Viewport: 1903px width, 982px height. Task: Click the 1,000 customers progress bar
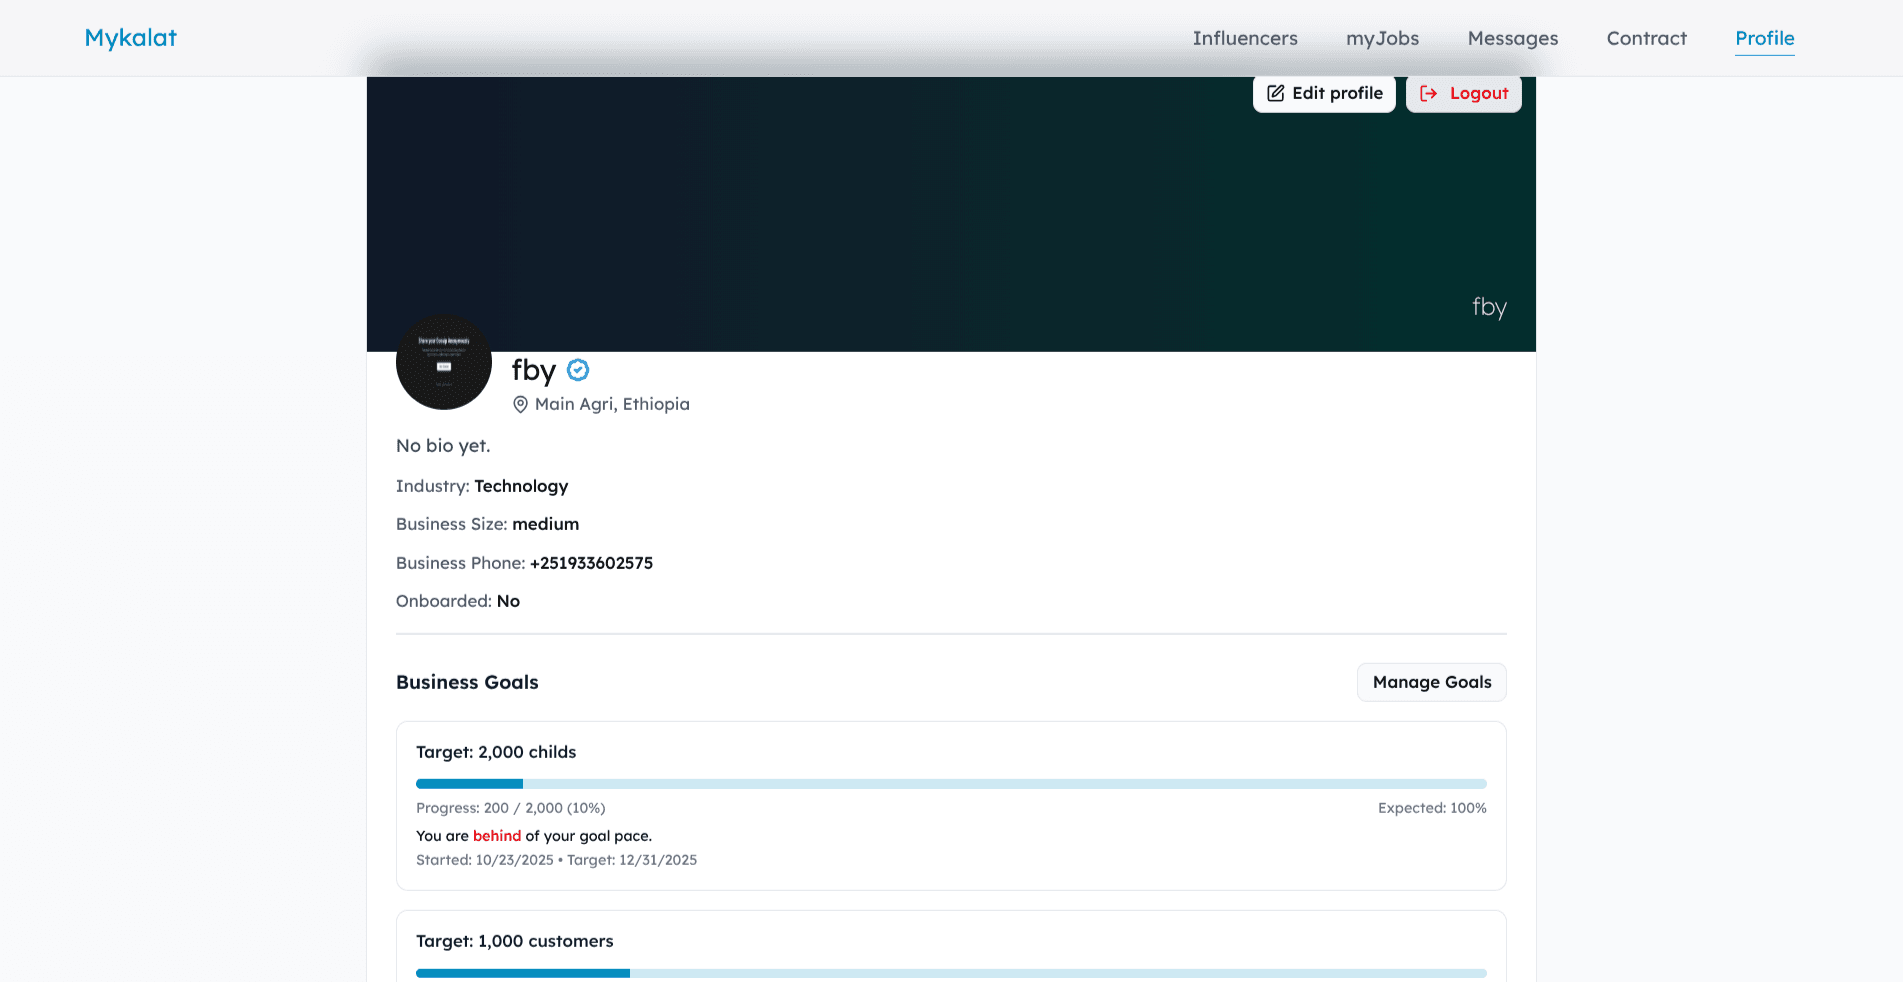[x=950, y=973]
